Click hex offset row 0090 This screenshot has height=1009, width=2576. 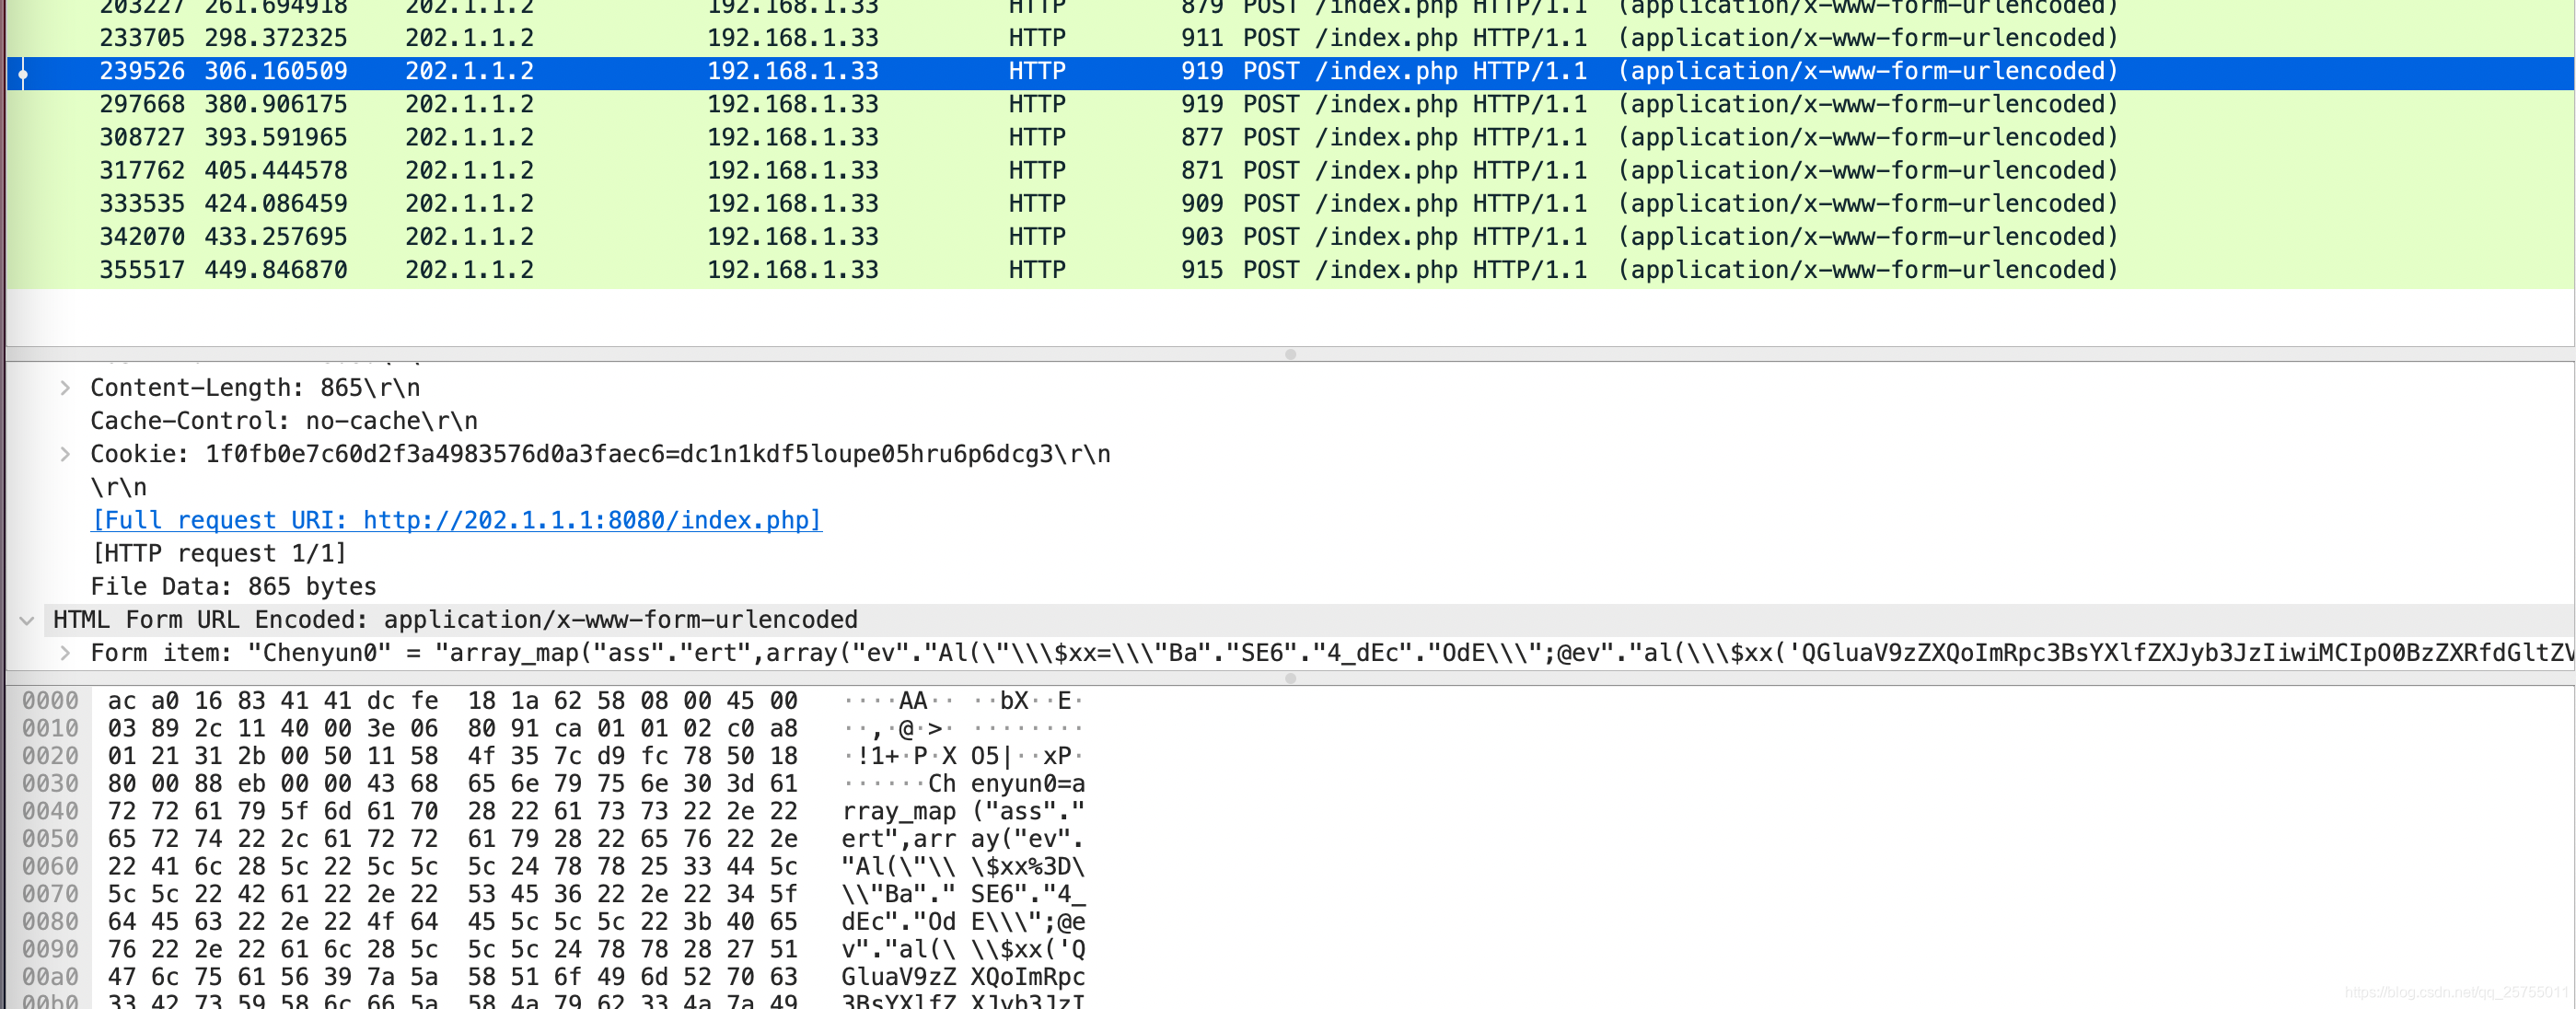click(x=50, y=948)
